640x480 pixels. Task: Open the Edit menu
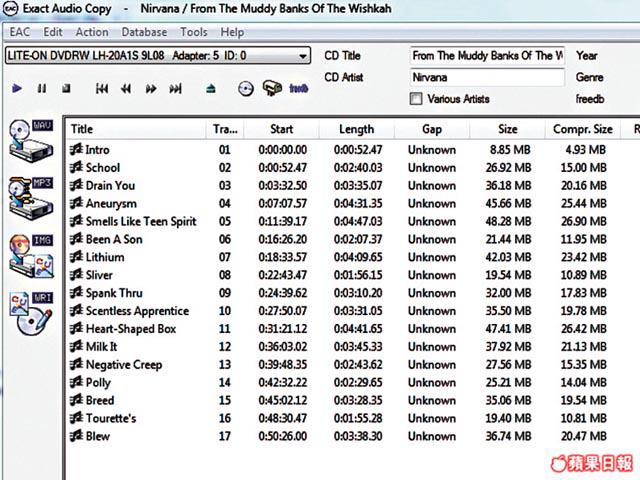(x=53, y=32)
